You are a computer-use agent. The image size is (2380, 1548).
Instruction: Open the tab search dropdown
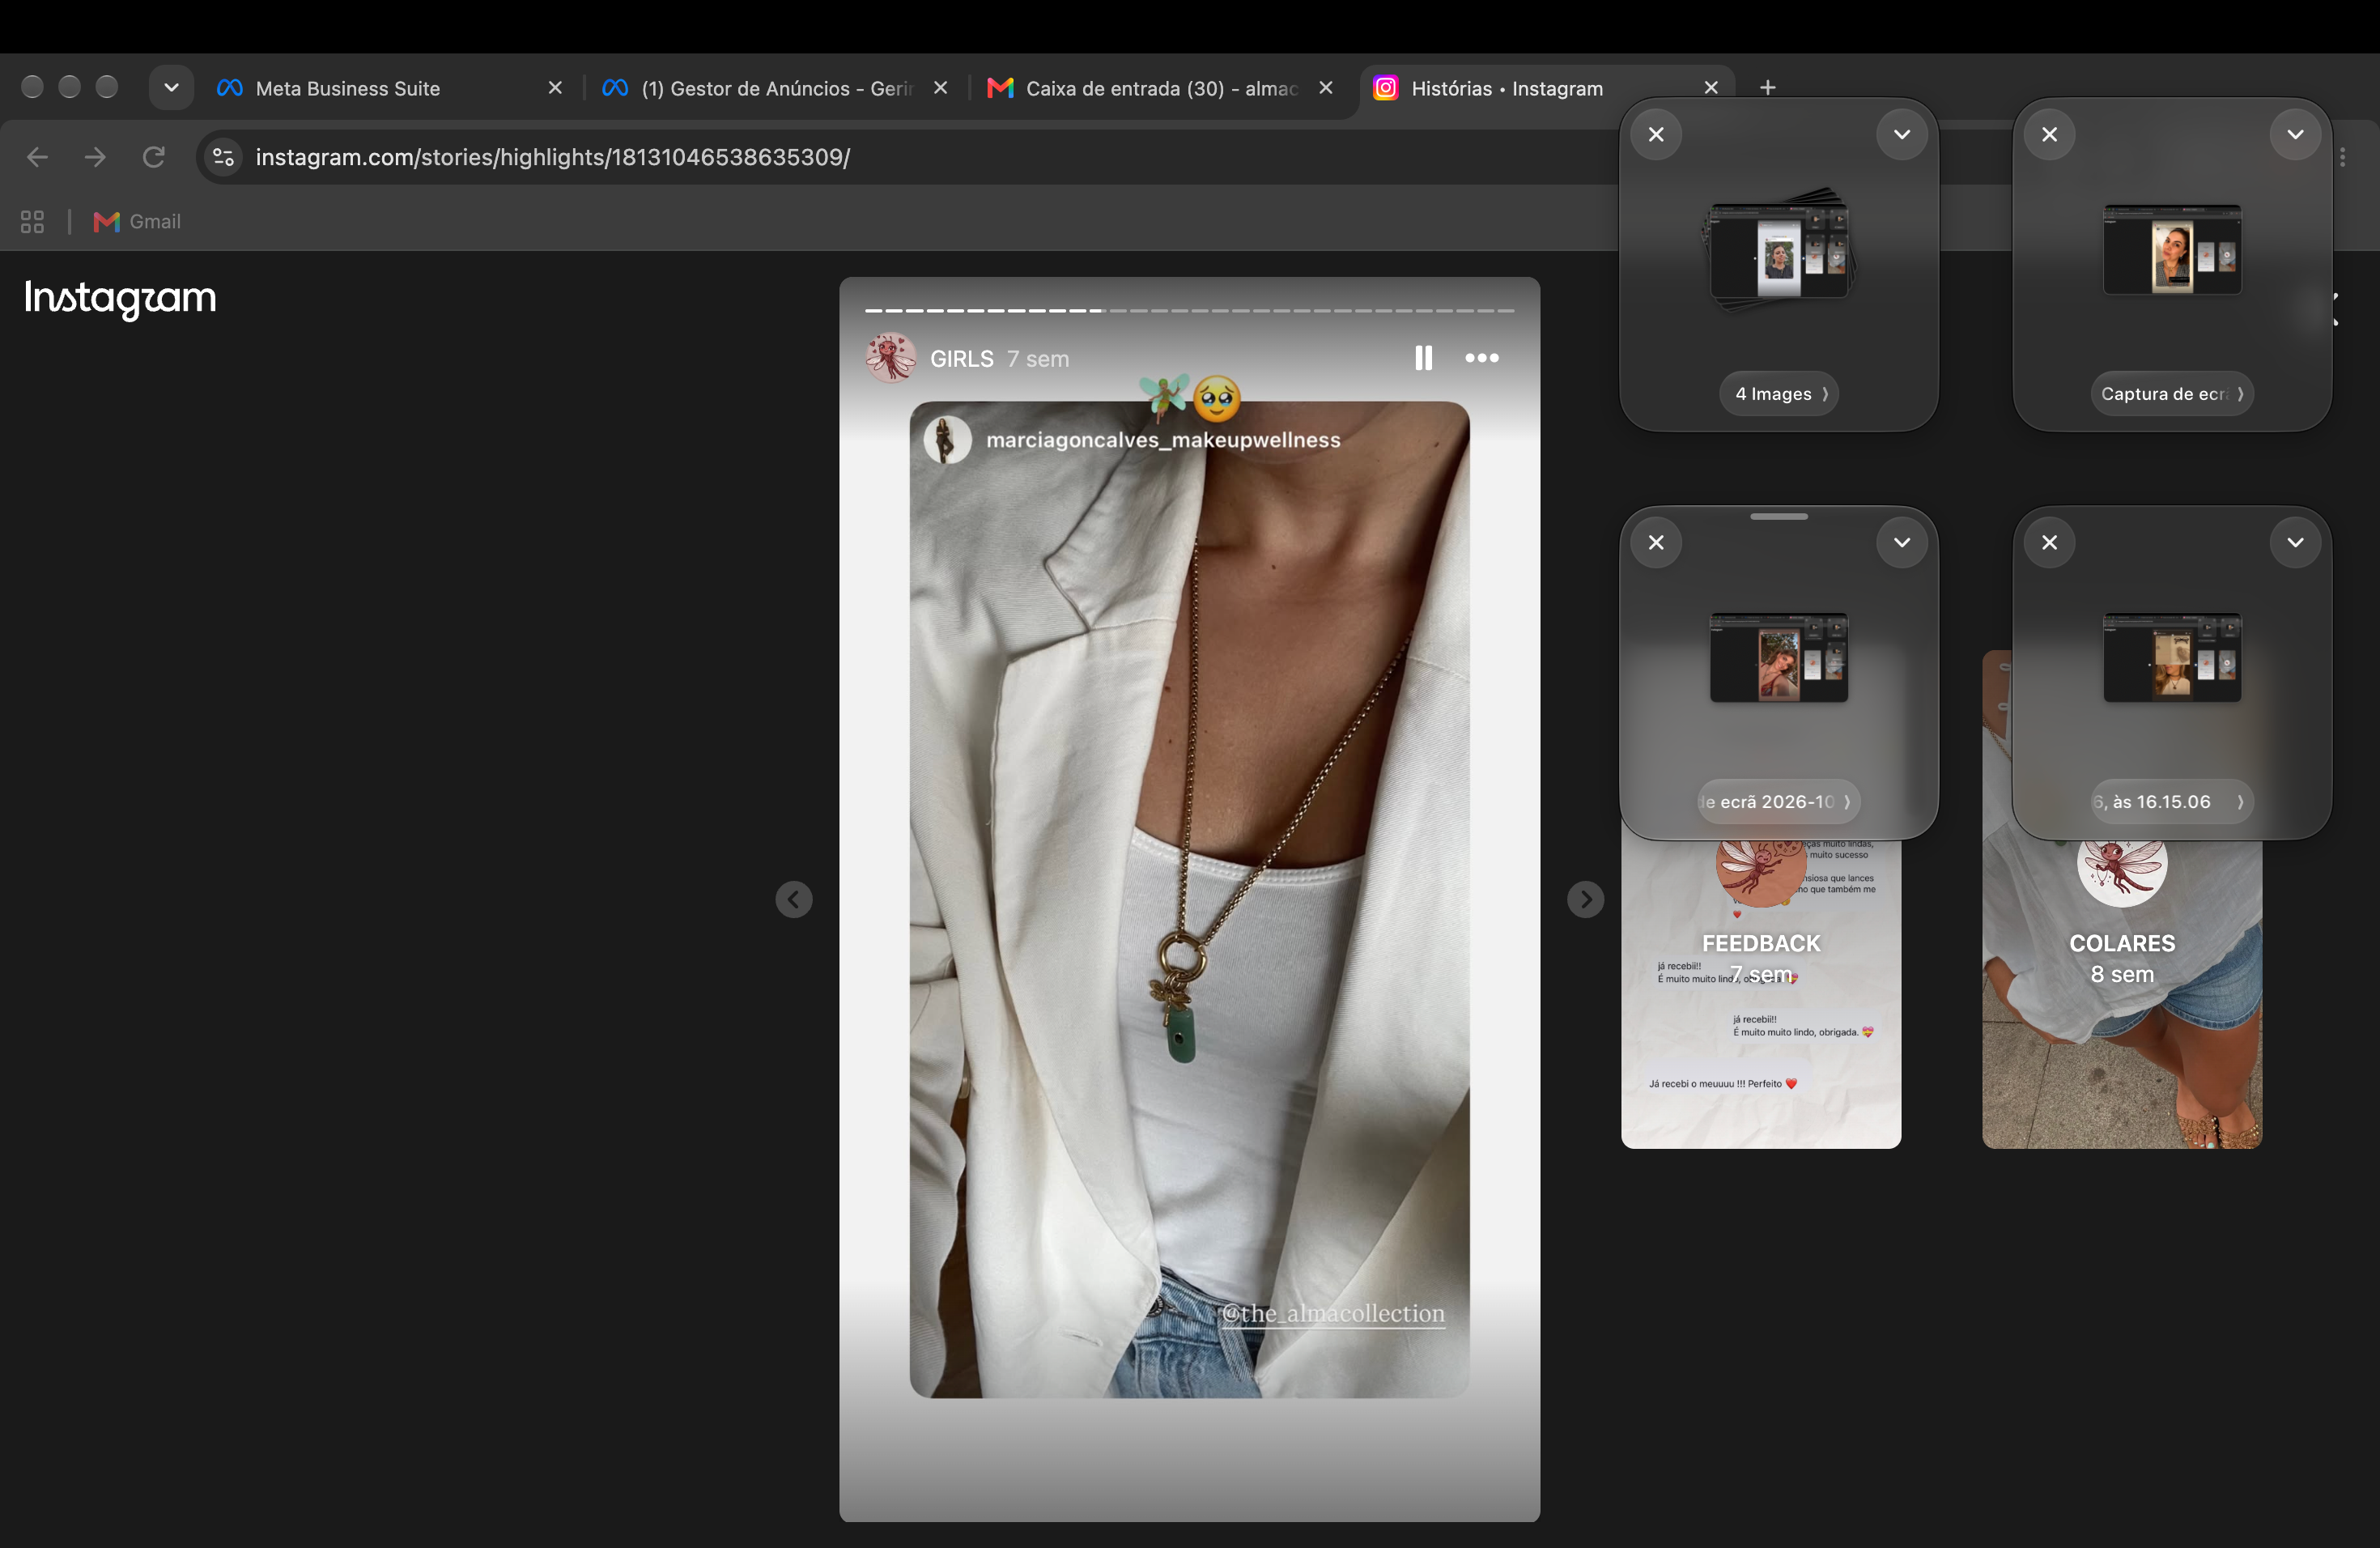[x=171, y=88]
